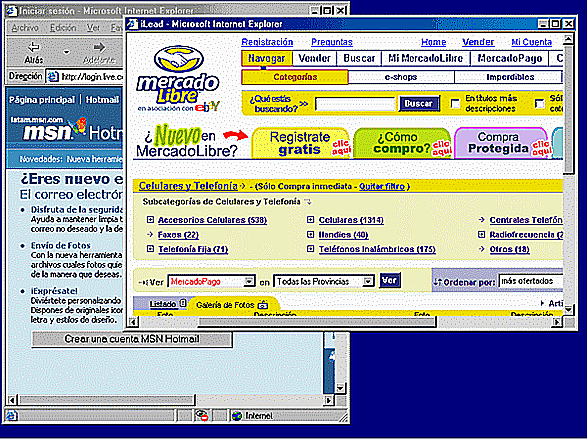
Task: Click the red arrow next to ¿Nuevo en MercadoLibre?
Action: [x=235, y=135]
